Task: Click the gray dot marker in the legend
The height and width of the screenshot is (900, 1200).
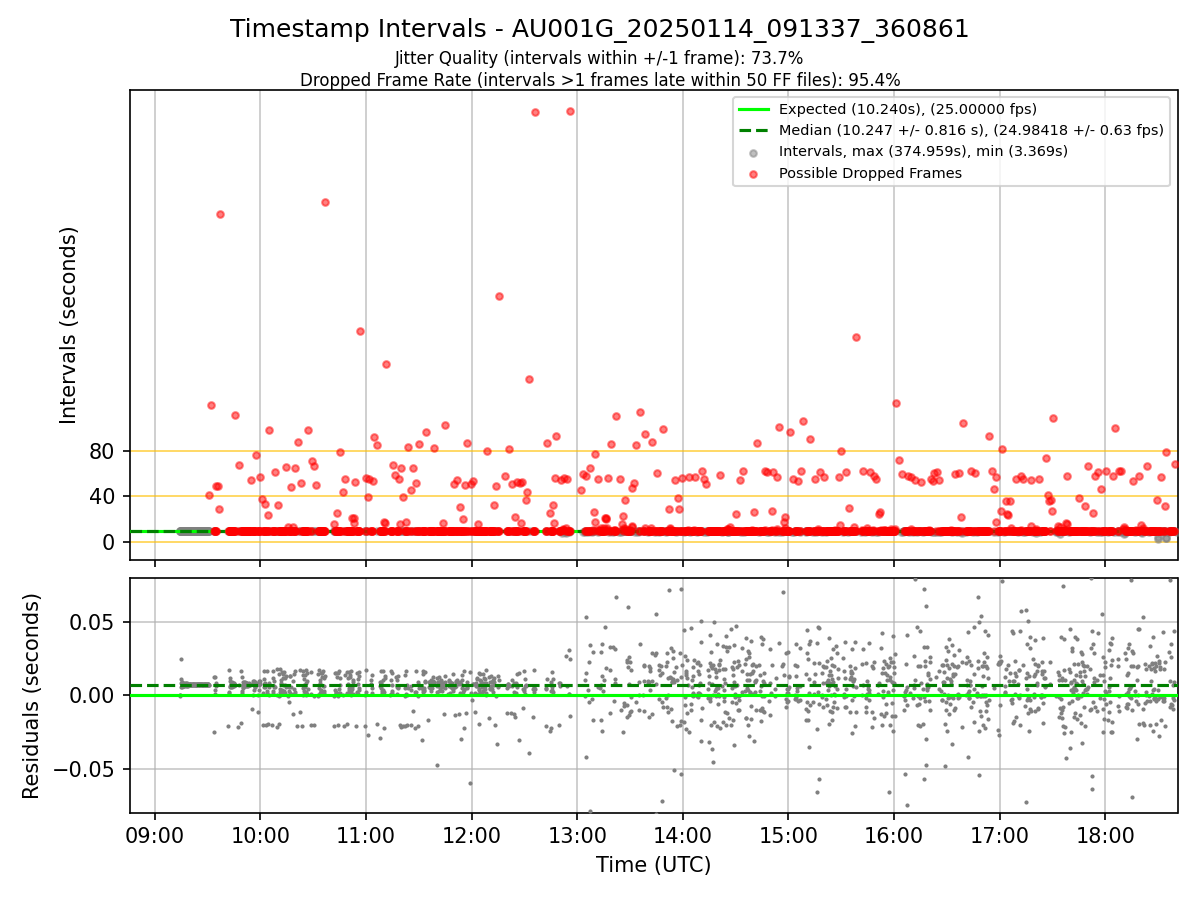Action: tap(754, 153)
